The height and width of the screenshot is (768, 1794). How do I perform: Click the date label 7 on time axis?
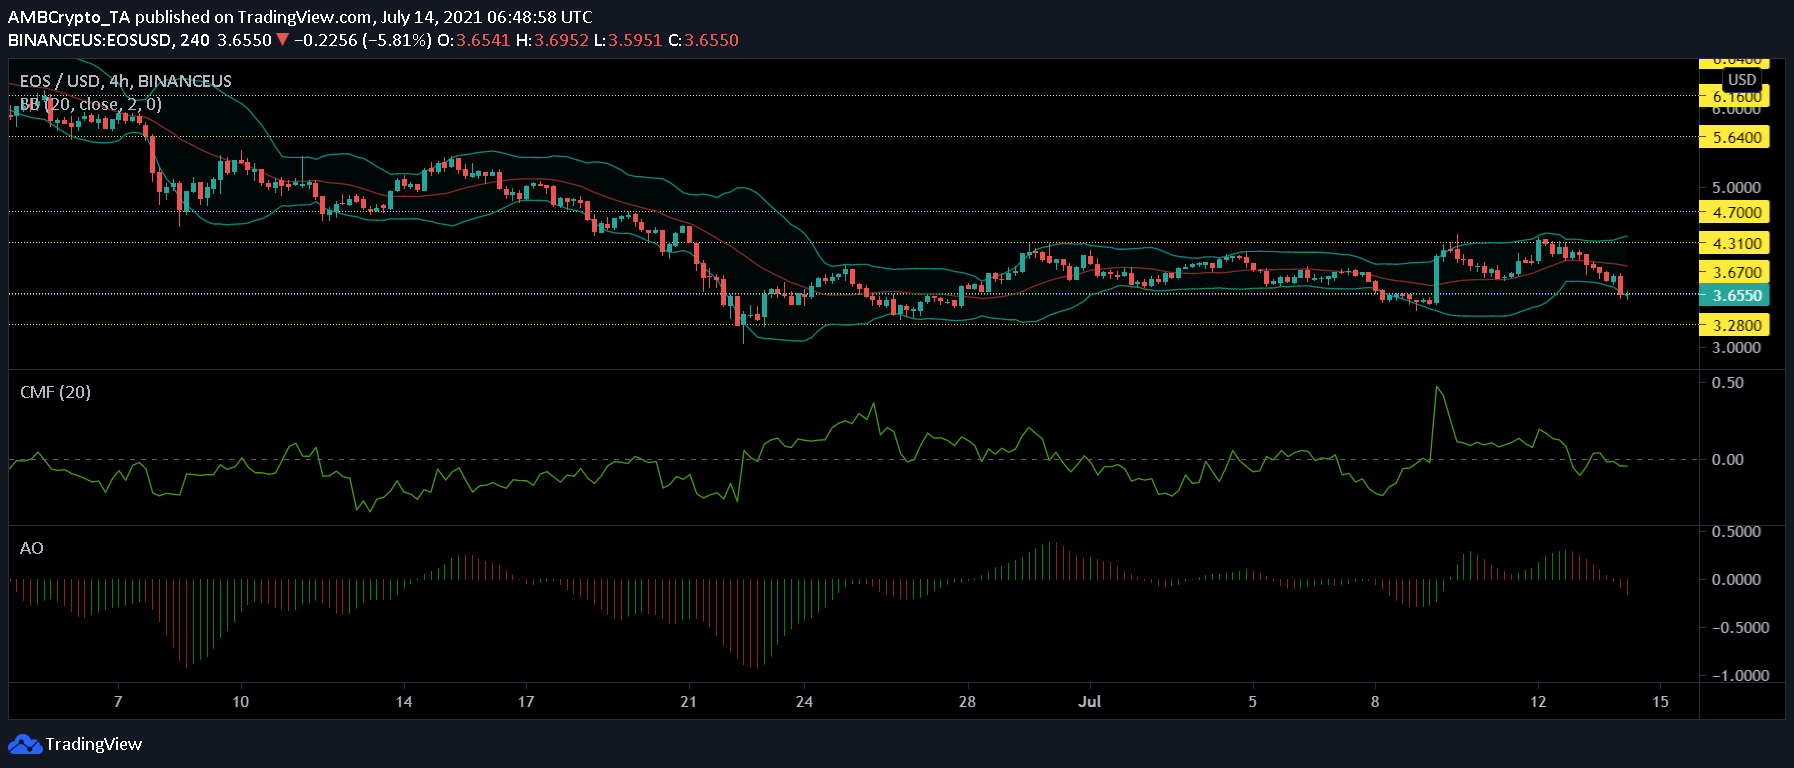click(118, 702)
